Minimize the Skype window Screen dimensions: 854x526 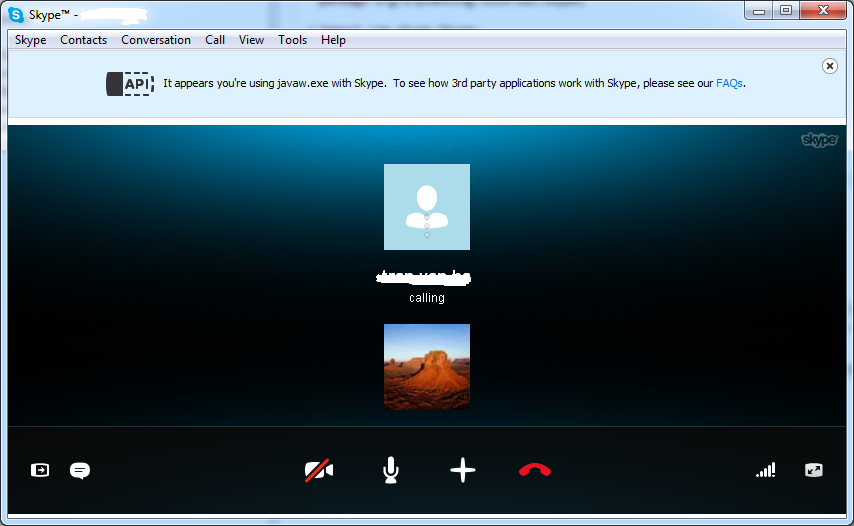pos(759,10)
